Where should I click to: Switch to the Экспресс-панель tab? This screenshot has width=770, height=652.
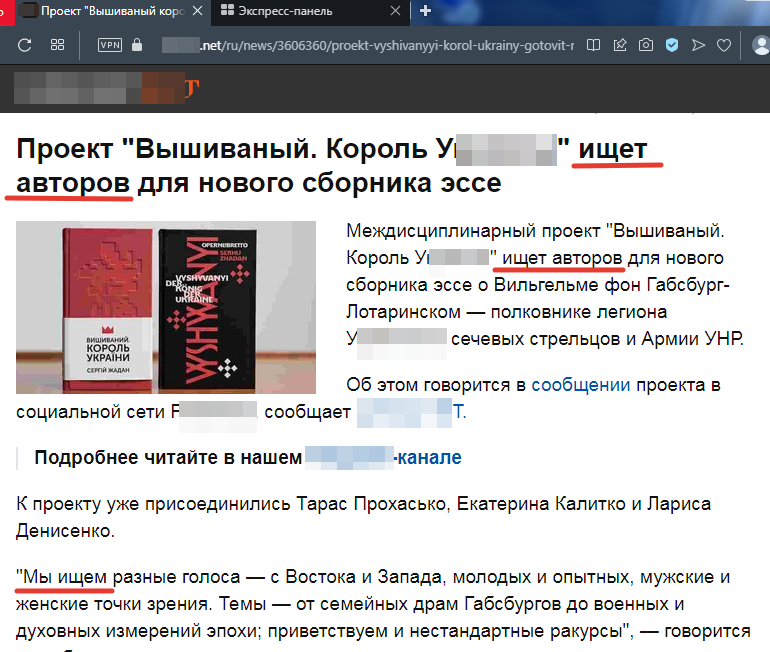coord(309,11)
